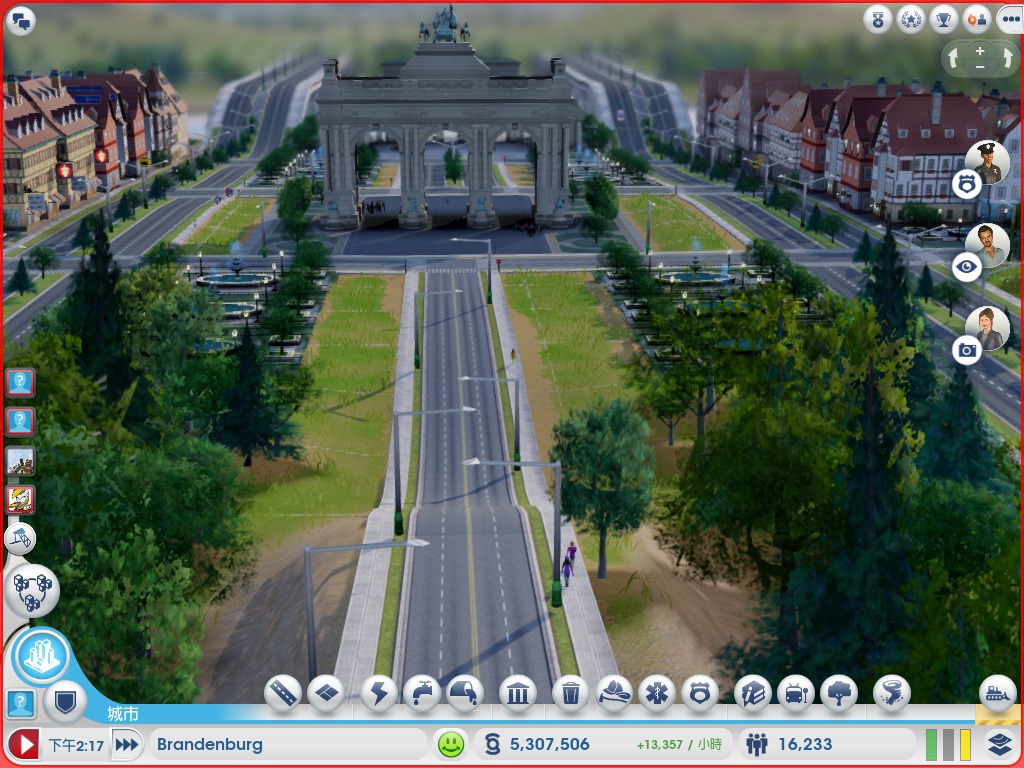Open the Waste disposal trash can menu
Screen dimensions: 1024x768
tap(571, 693)
